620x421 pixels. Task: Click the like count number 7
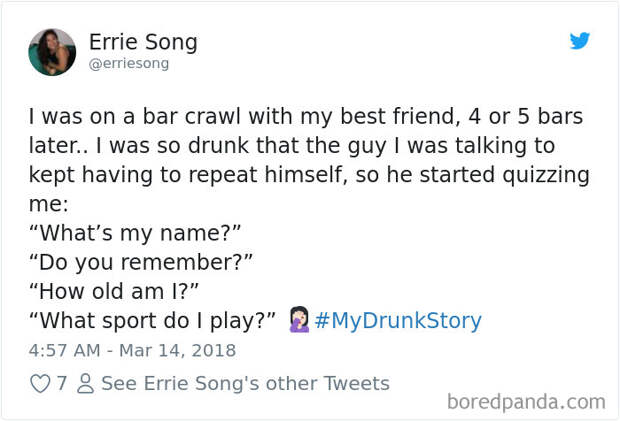coord(61,383)
